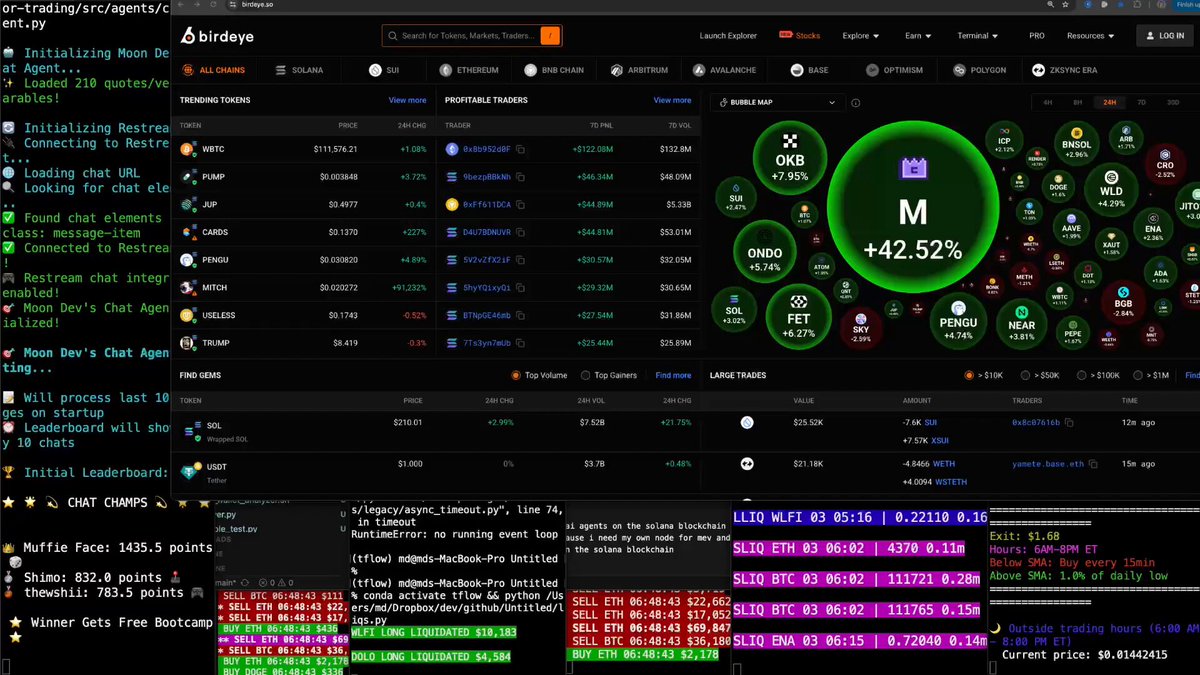The image size is (1200, 675).
Task: Copy trader address BTNpGE46mb
Action: point(520,316)
